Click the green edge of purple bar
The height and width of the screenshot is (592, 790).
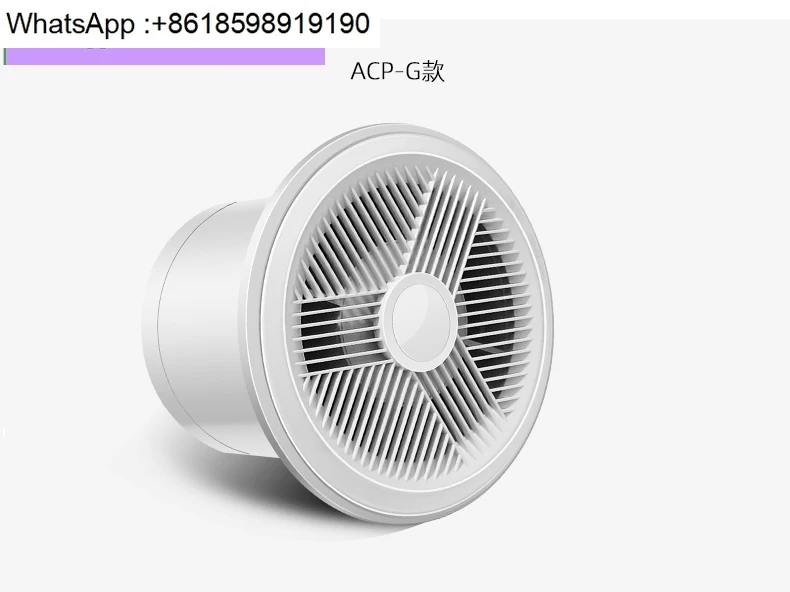click(x=5, y=56)
